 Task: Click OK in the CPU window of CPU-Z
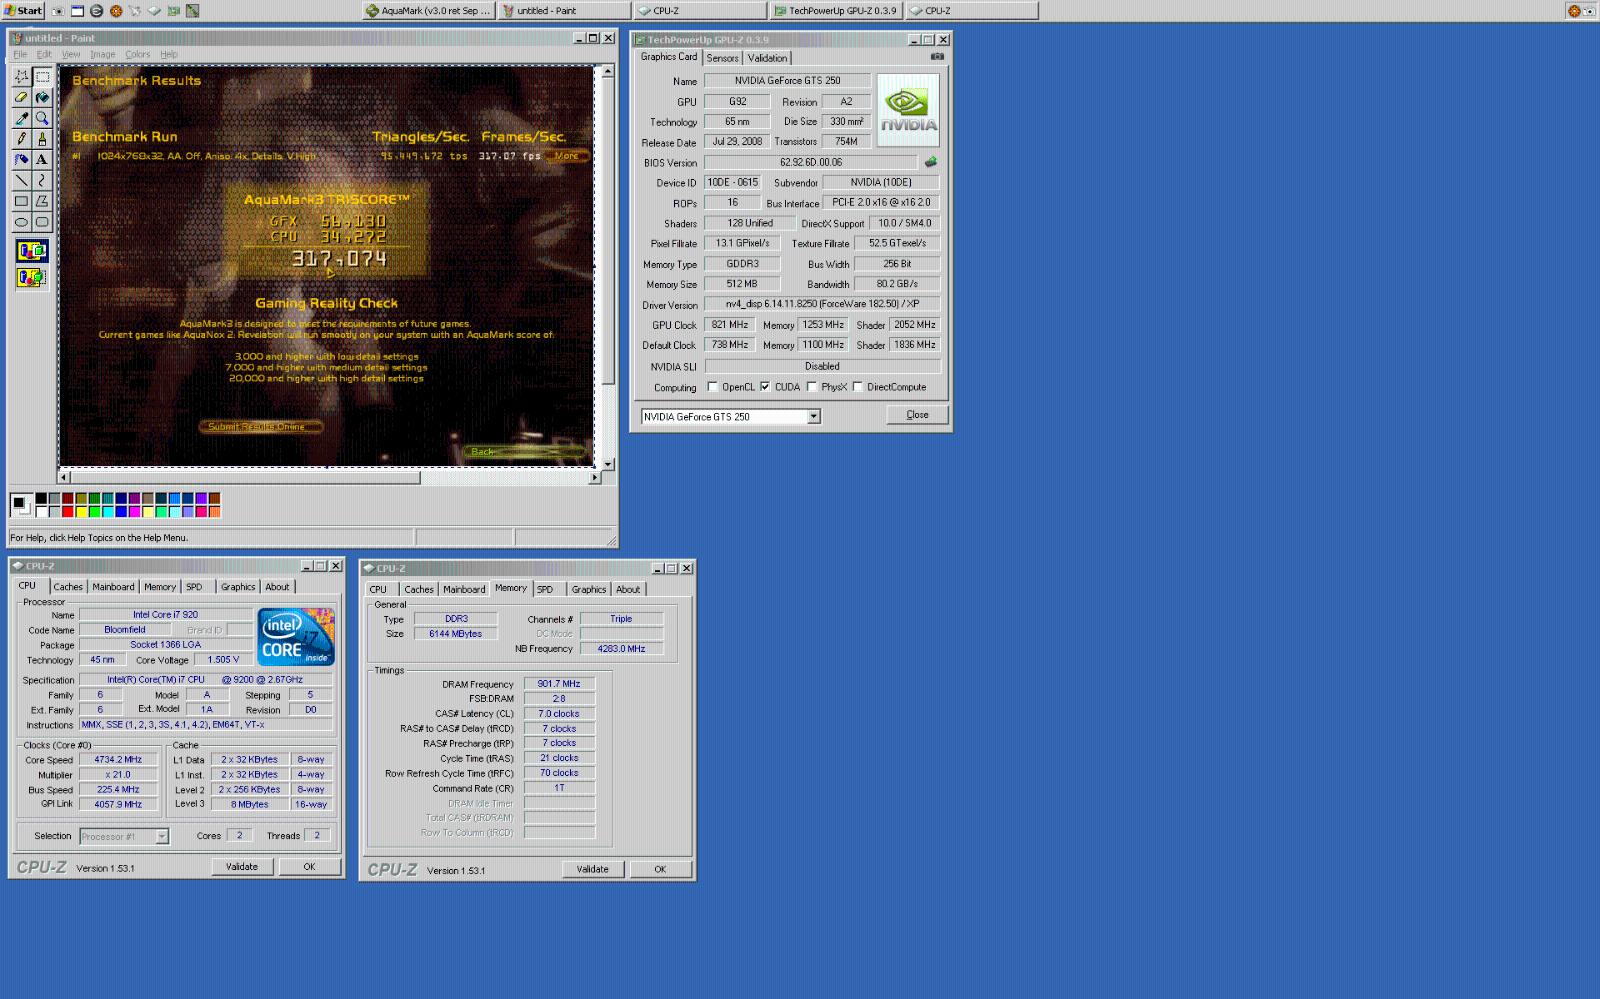[x=309, y=867]
